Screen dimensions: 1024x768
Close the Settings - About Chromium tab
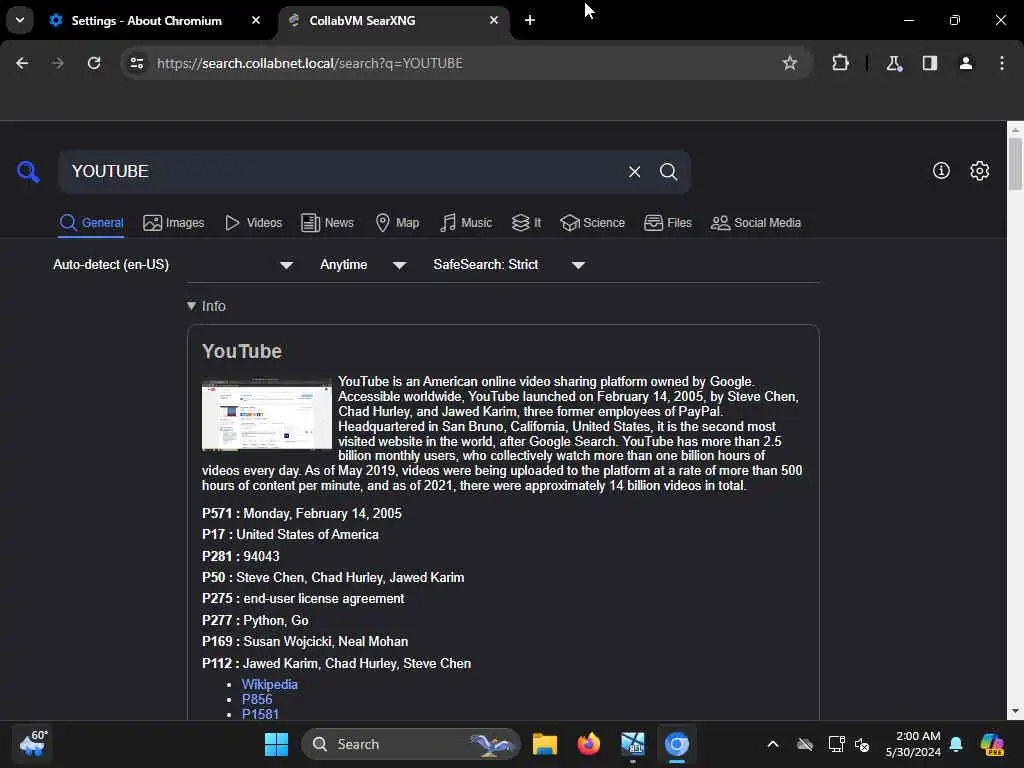point(256,20)
